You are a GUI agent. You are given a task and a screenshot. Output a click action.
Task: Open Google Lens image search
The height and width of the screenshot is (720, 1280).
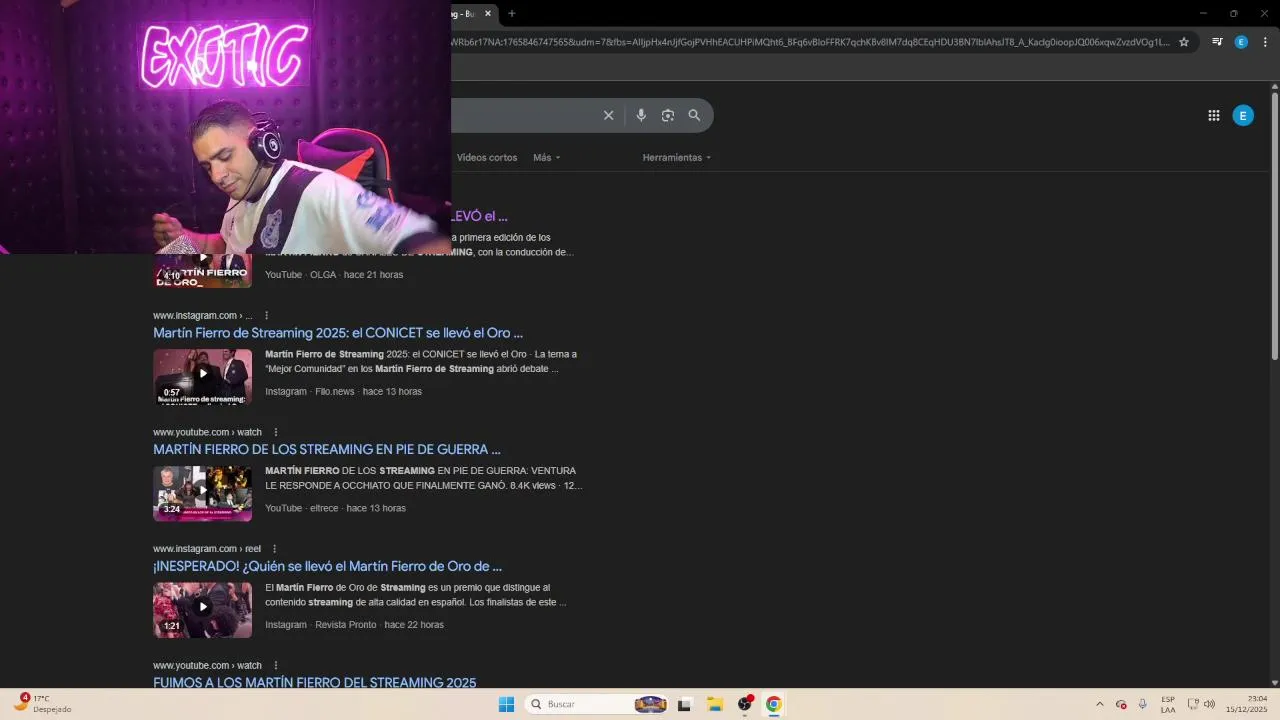click(x=668, y=115)
